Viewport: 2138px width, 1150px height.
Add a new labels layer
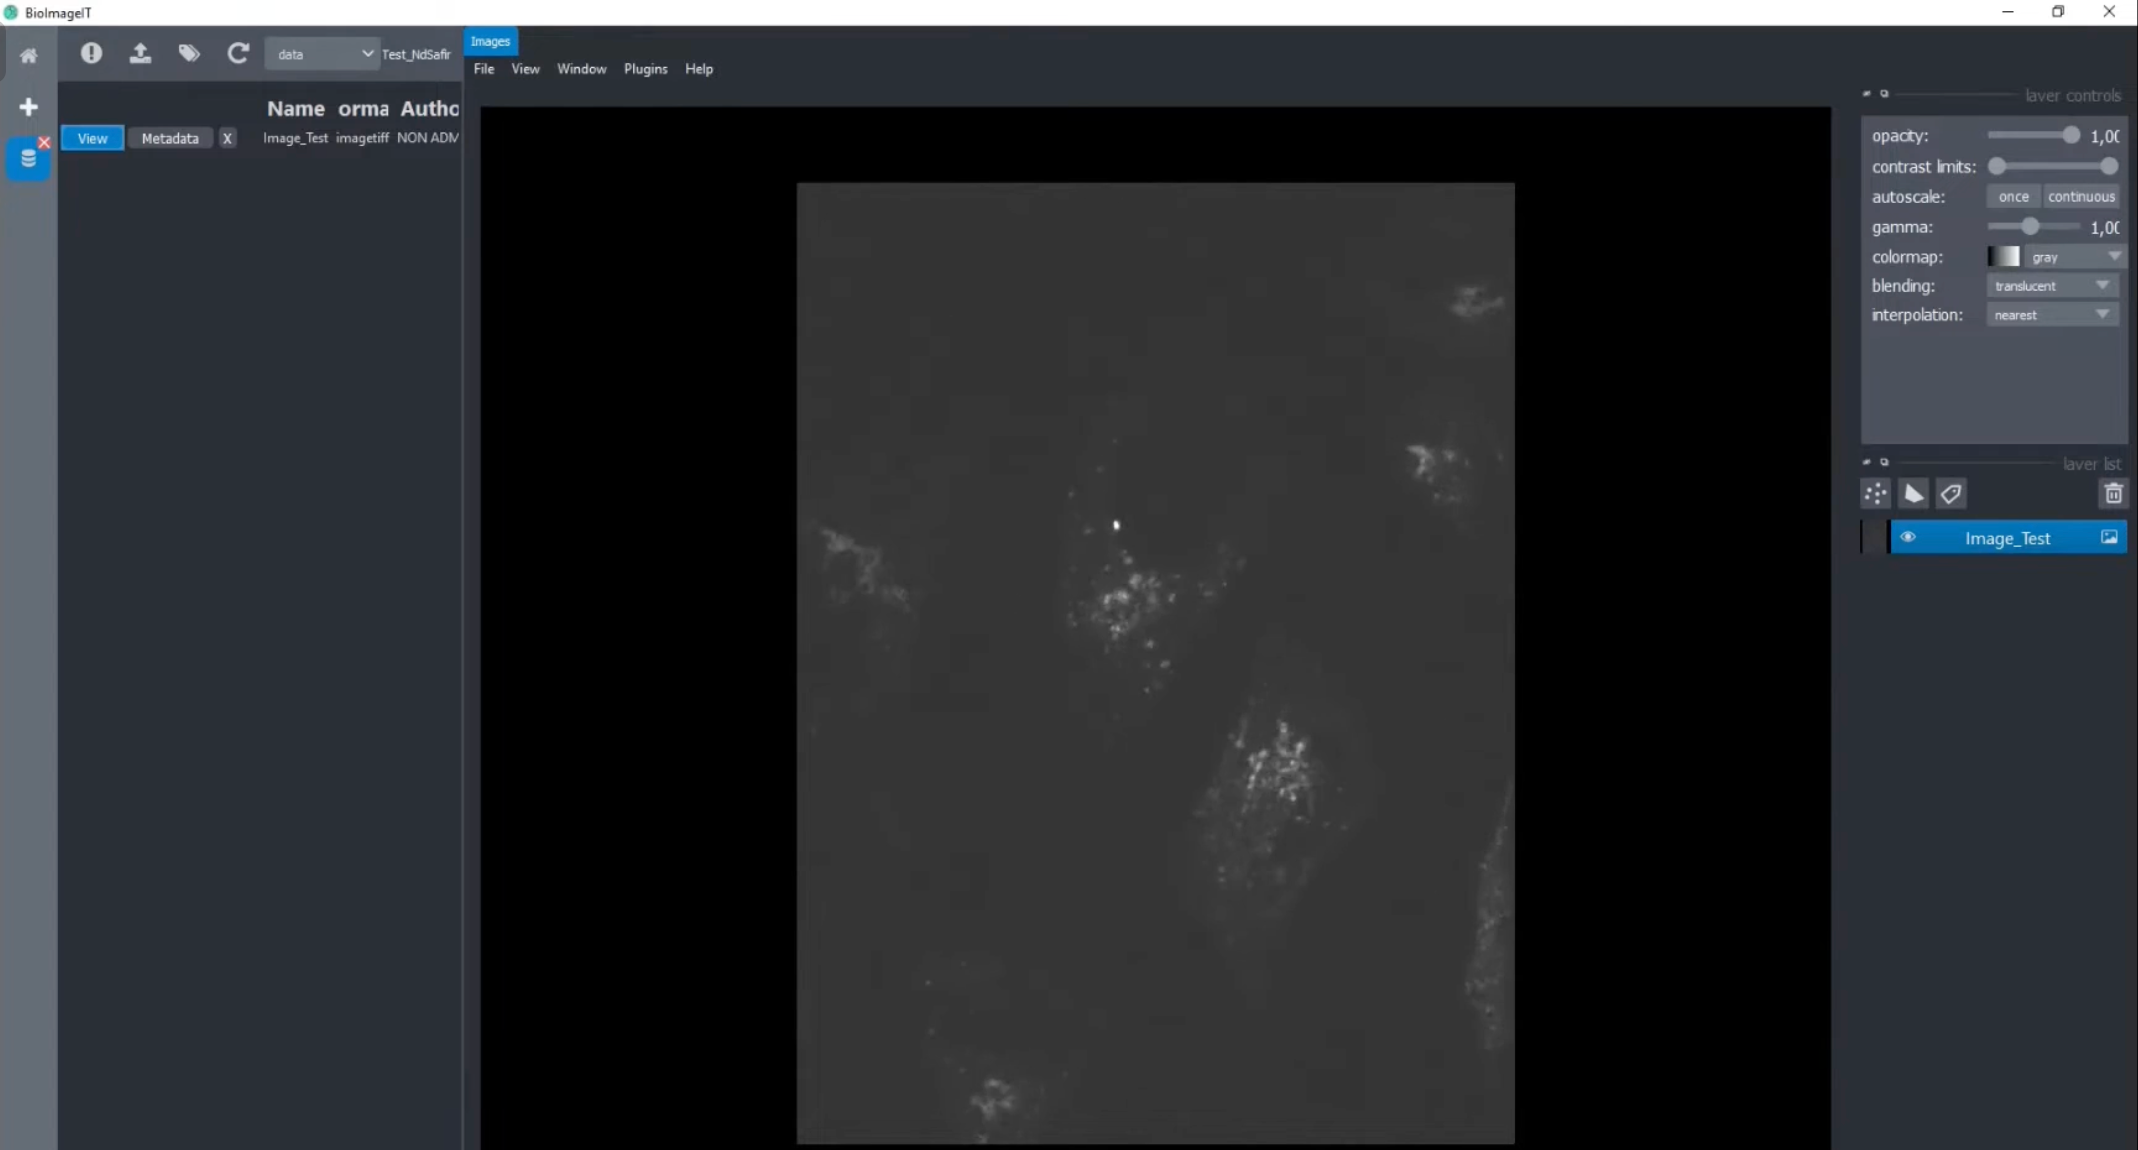(1951, 493)
